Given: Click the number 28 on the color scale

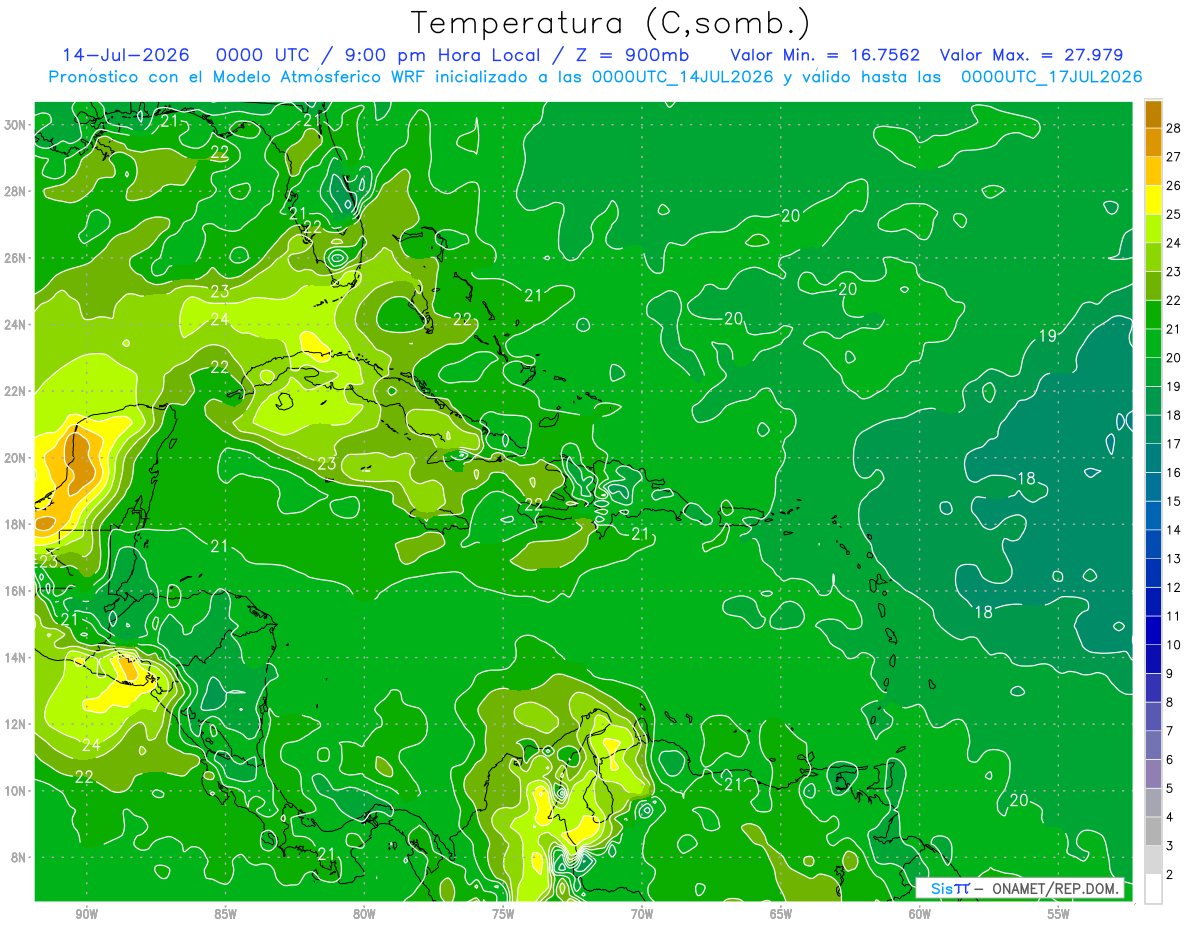Looking at the screenshot, I should (x=1173, y=128).
